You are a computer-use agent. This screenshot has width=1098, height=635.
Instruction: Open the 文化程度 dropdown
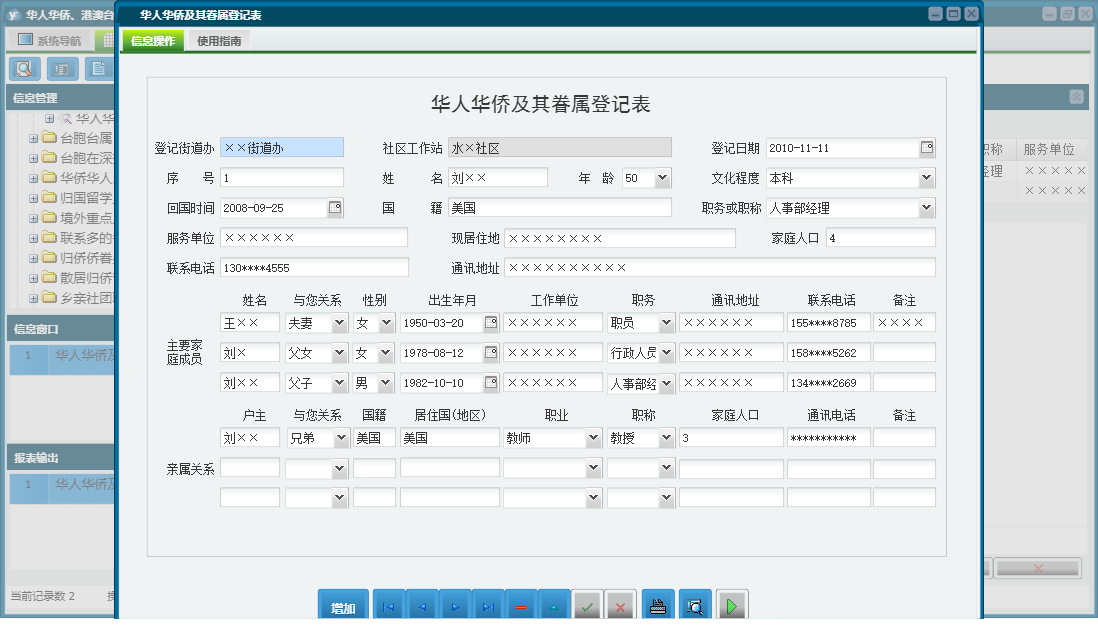click(x=926, y=178)
